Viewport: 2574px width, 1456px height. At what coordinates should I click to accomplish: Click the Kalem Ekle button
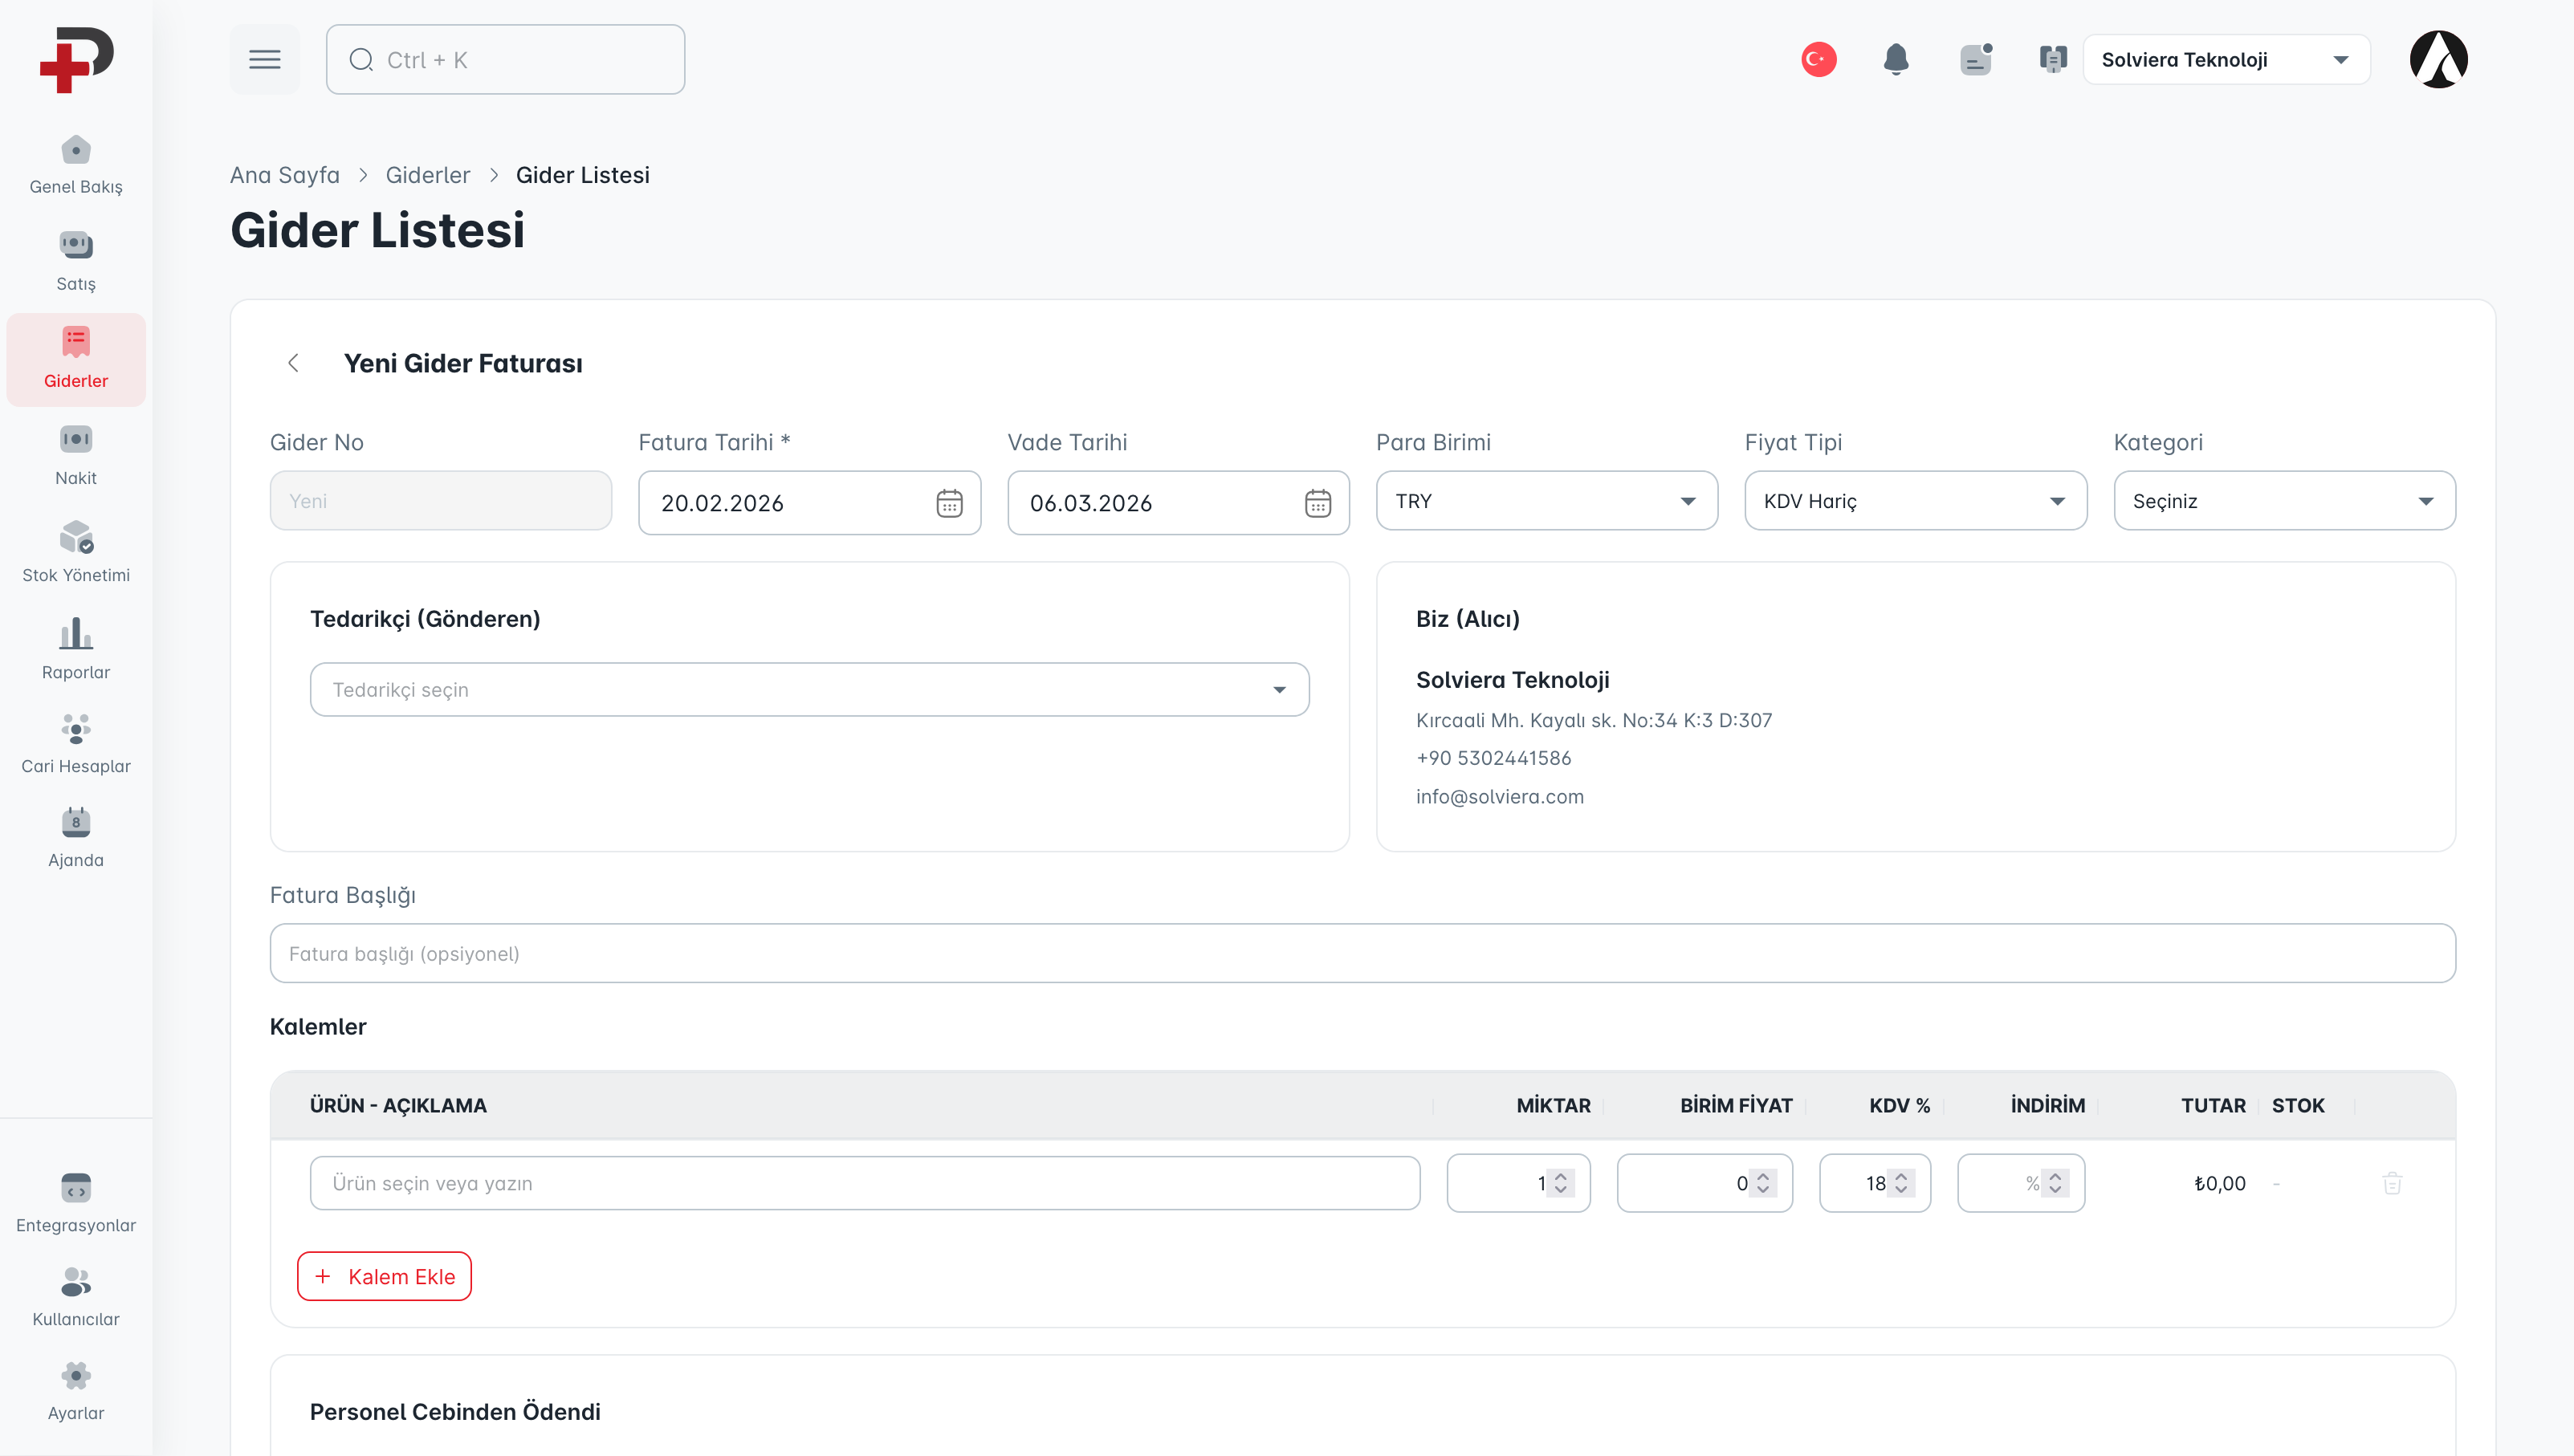pyautogui.click(x=384, y=1276)
